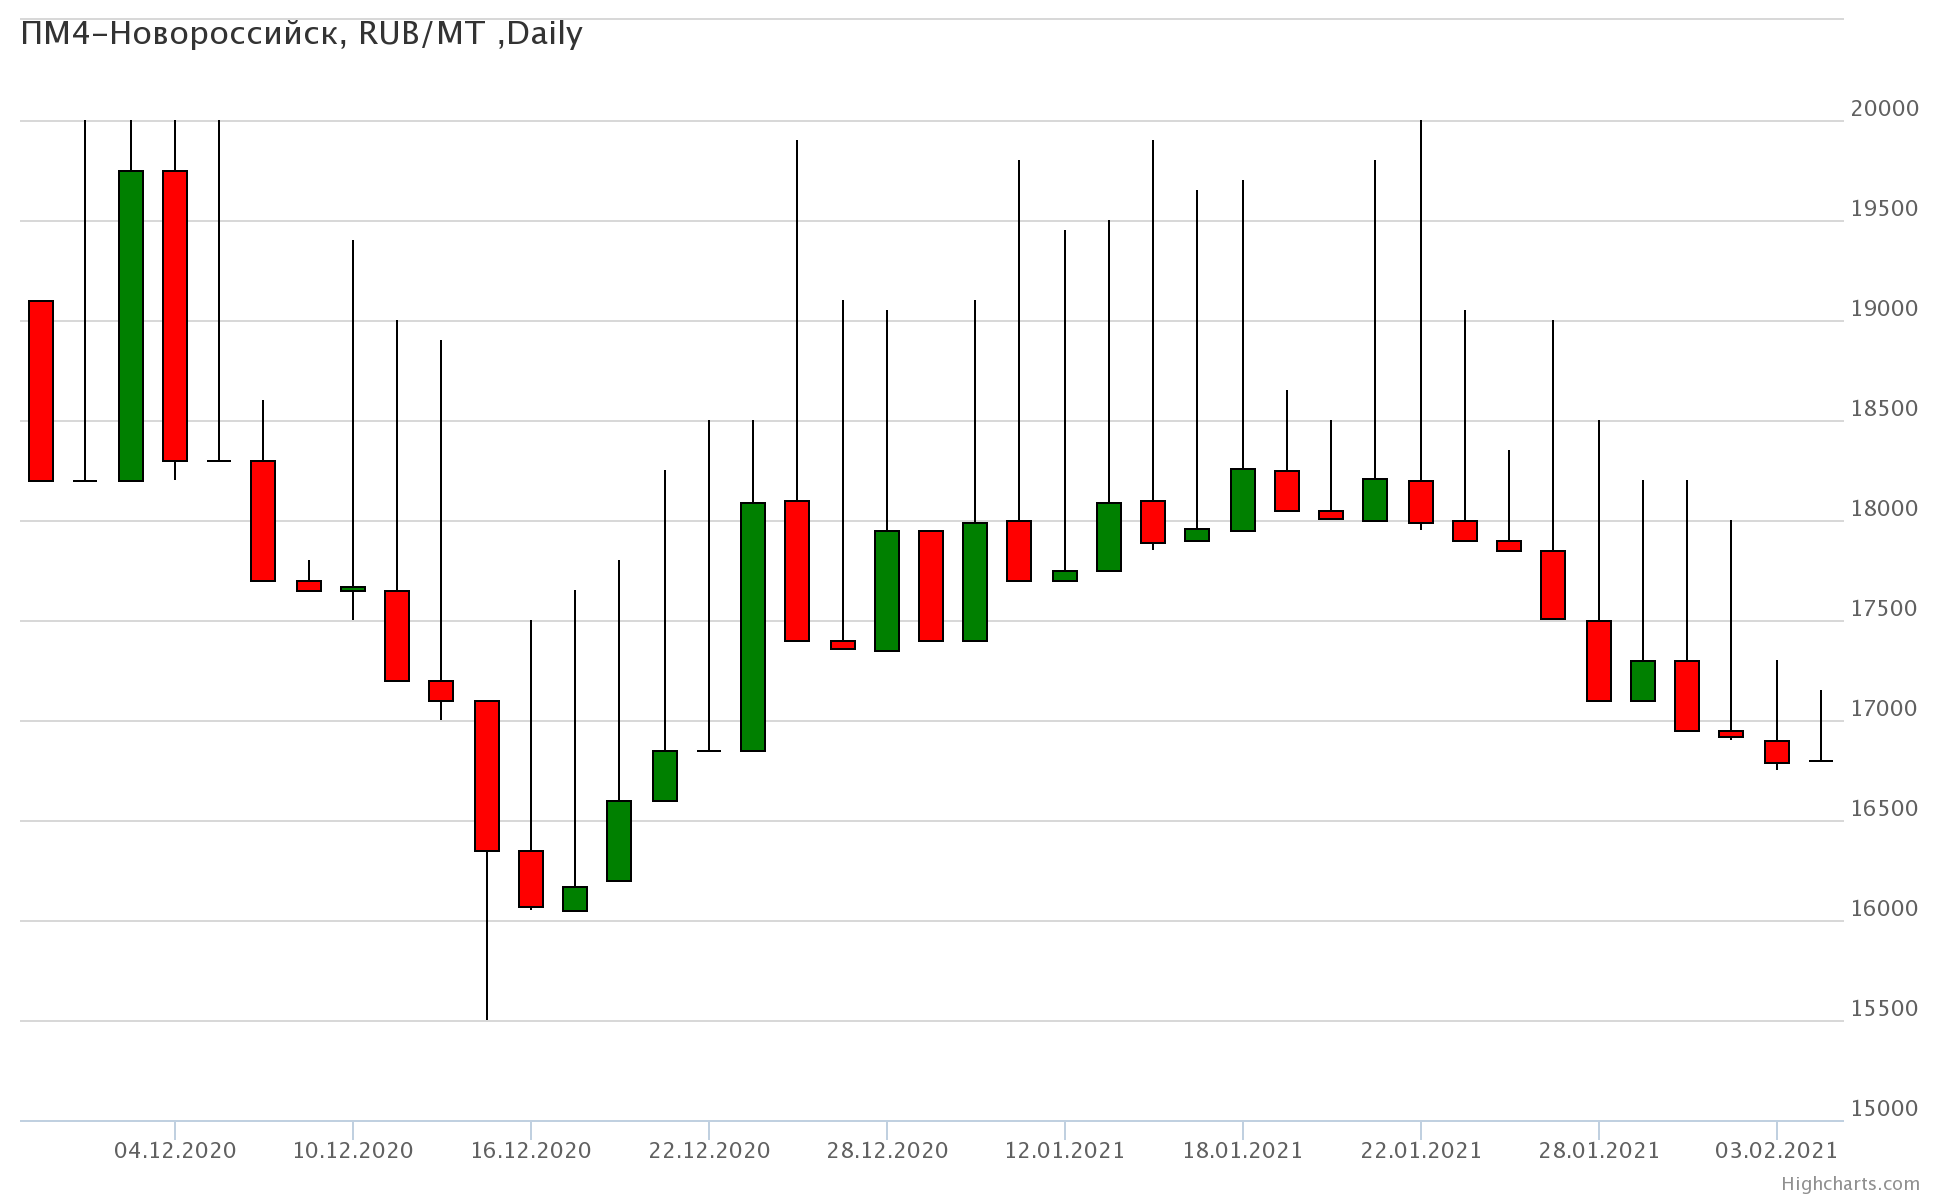Click the 28.12.2020 x-axis date label

(x=887, y=1151)
